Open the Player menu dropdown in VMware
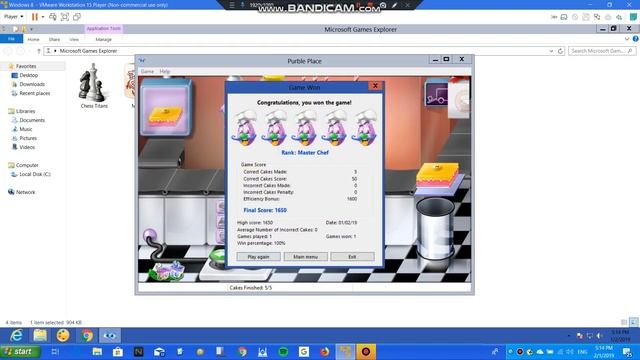The image size is (640, 360). [x=13, y=17]
